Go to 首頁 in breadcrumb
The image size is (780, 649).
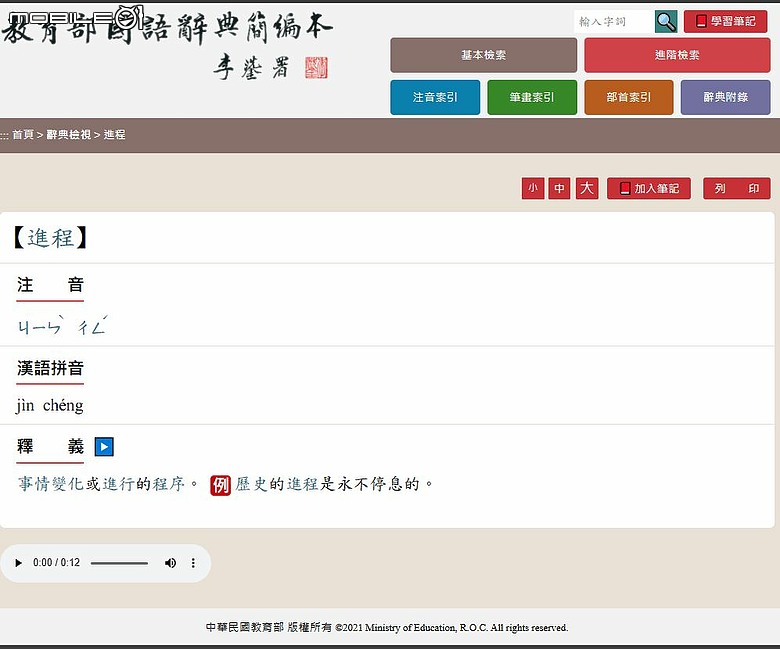click(23, 135)
